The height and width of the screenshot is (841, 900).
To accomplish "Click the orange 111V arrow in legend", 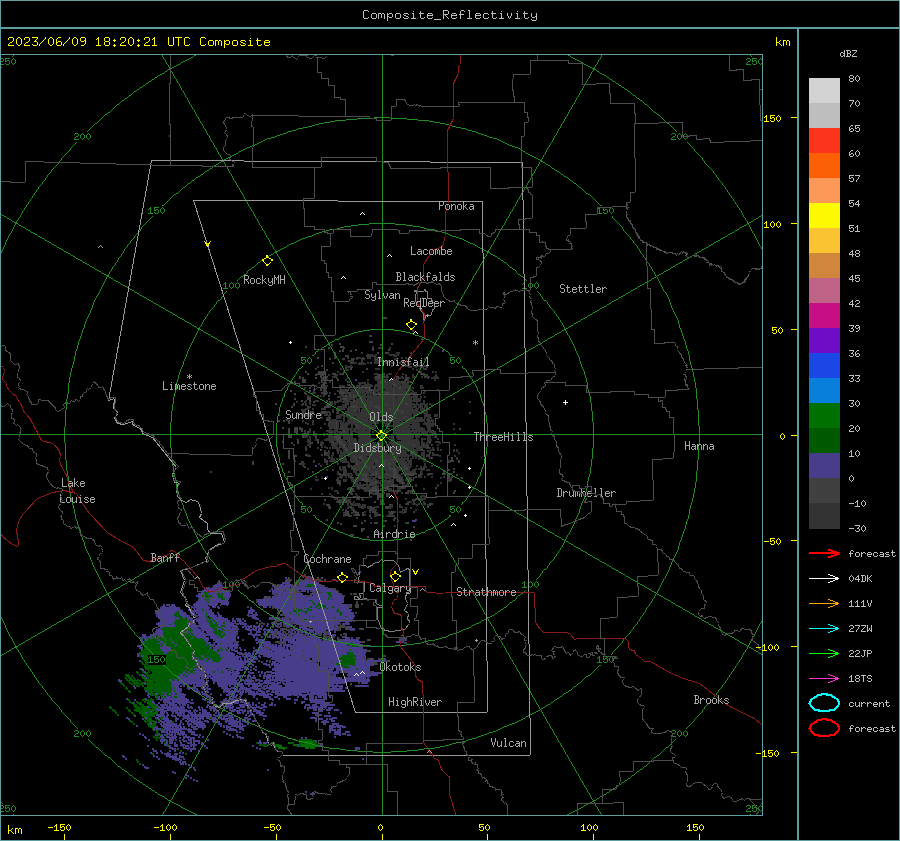I will (825, 603).
